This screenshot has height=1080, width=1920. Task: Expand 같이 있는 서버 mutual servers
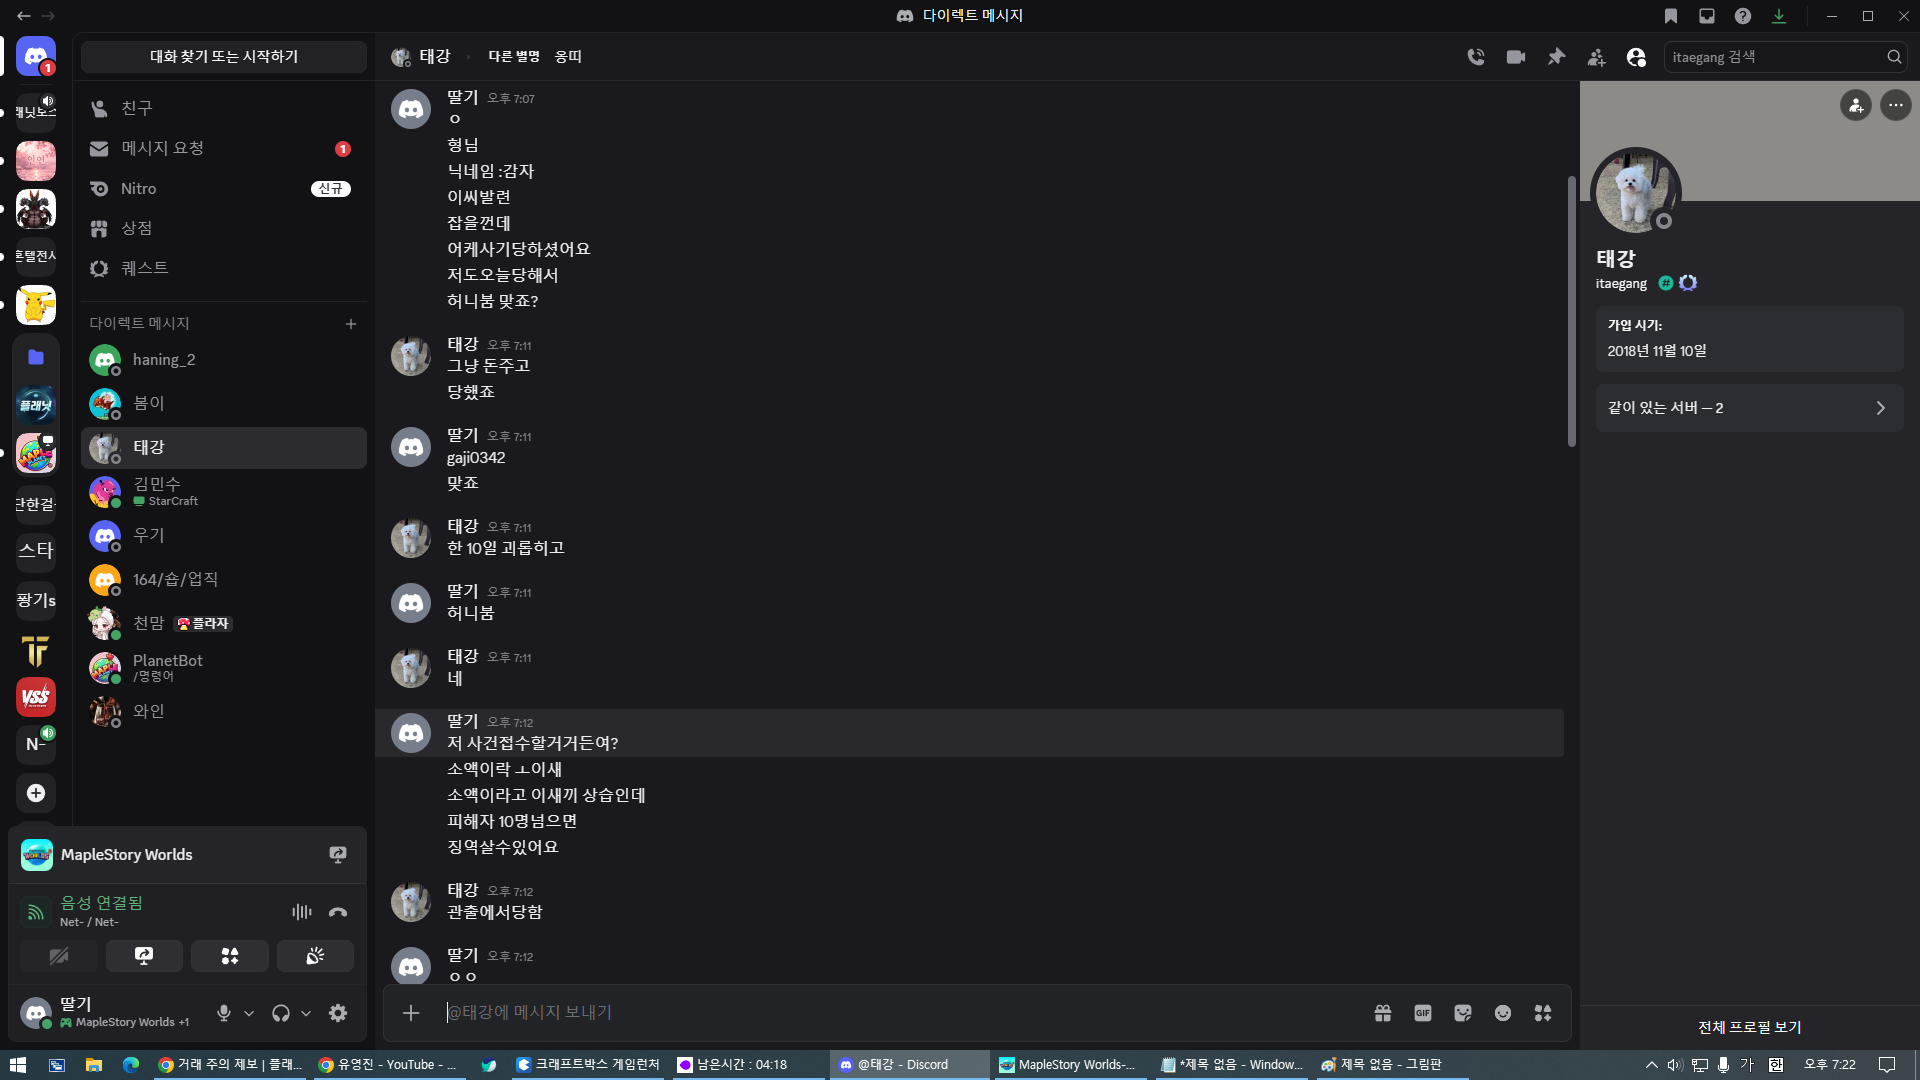(1750, 408)
